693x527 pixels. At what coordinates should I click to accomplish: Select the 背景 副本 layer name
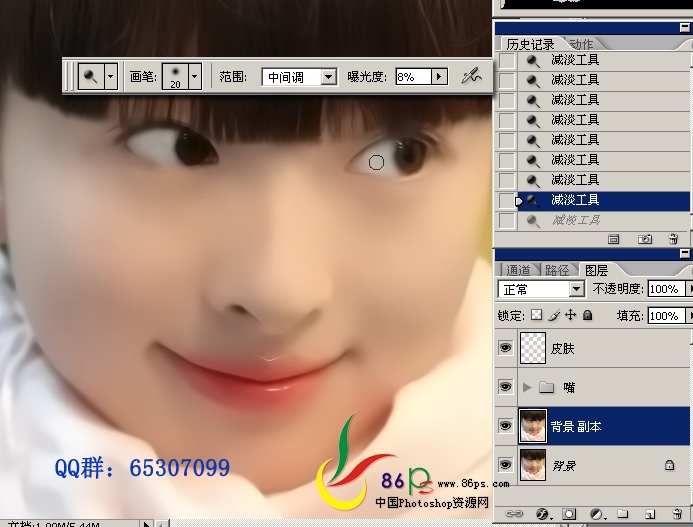(x=576, y=427)
